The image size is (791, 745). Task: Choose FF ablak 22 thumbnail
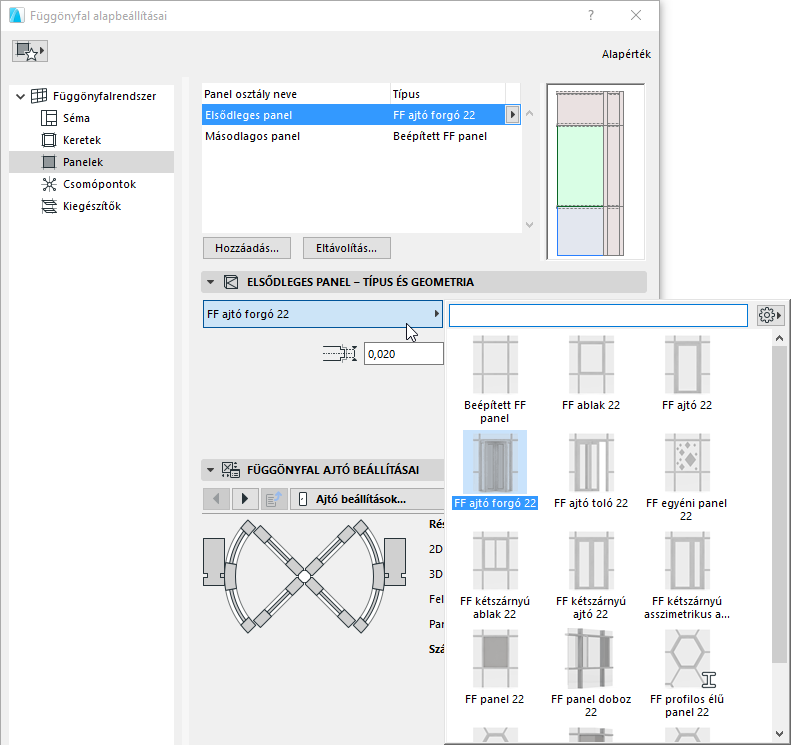[591, 365]
